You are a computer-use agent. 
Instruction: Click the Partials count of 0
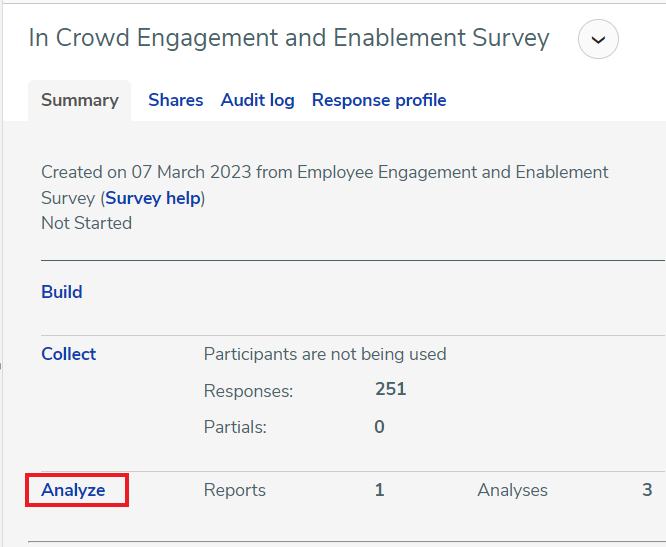pos(379,427)
